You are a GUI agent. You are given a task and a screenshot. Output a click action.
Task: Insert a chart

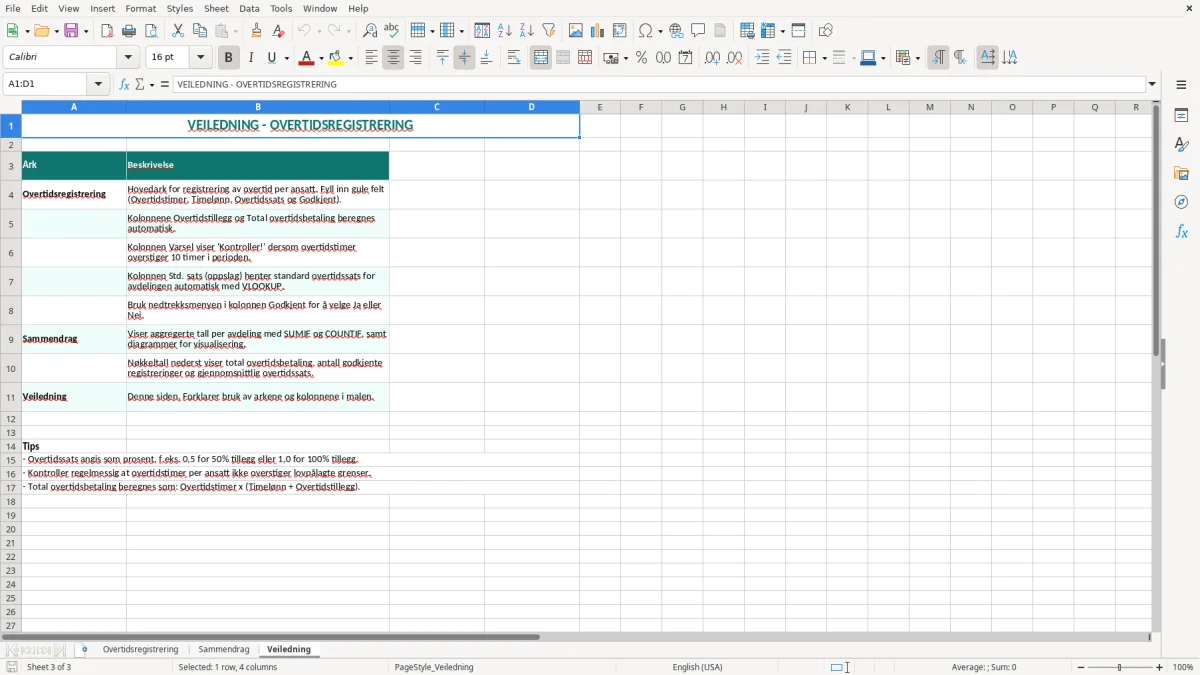tap(598, 31)
